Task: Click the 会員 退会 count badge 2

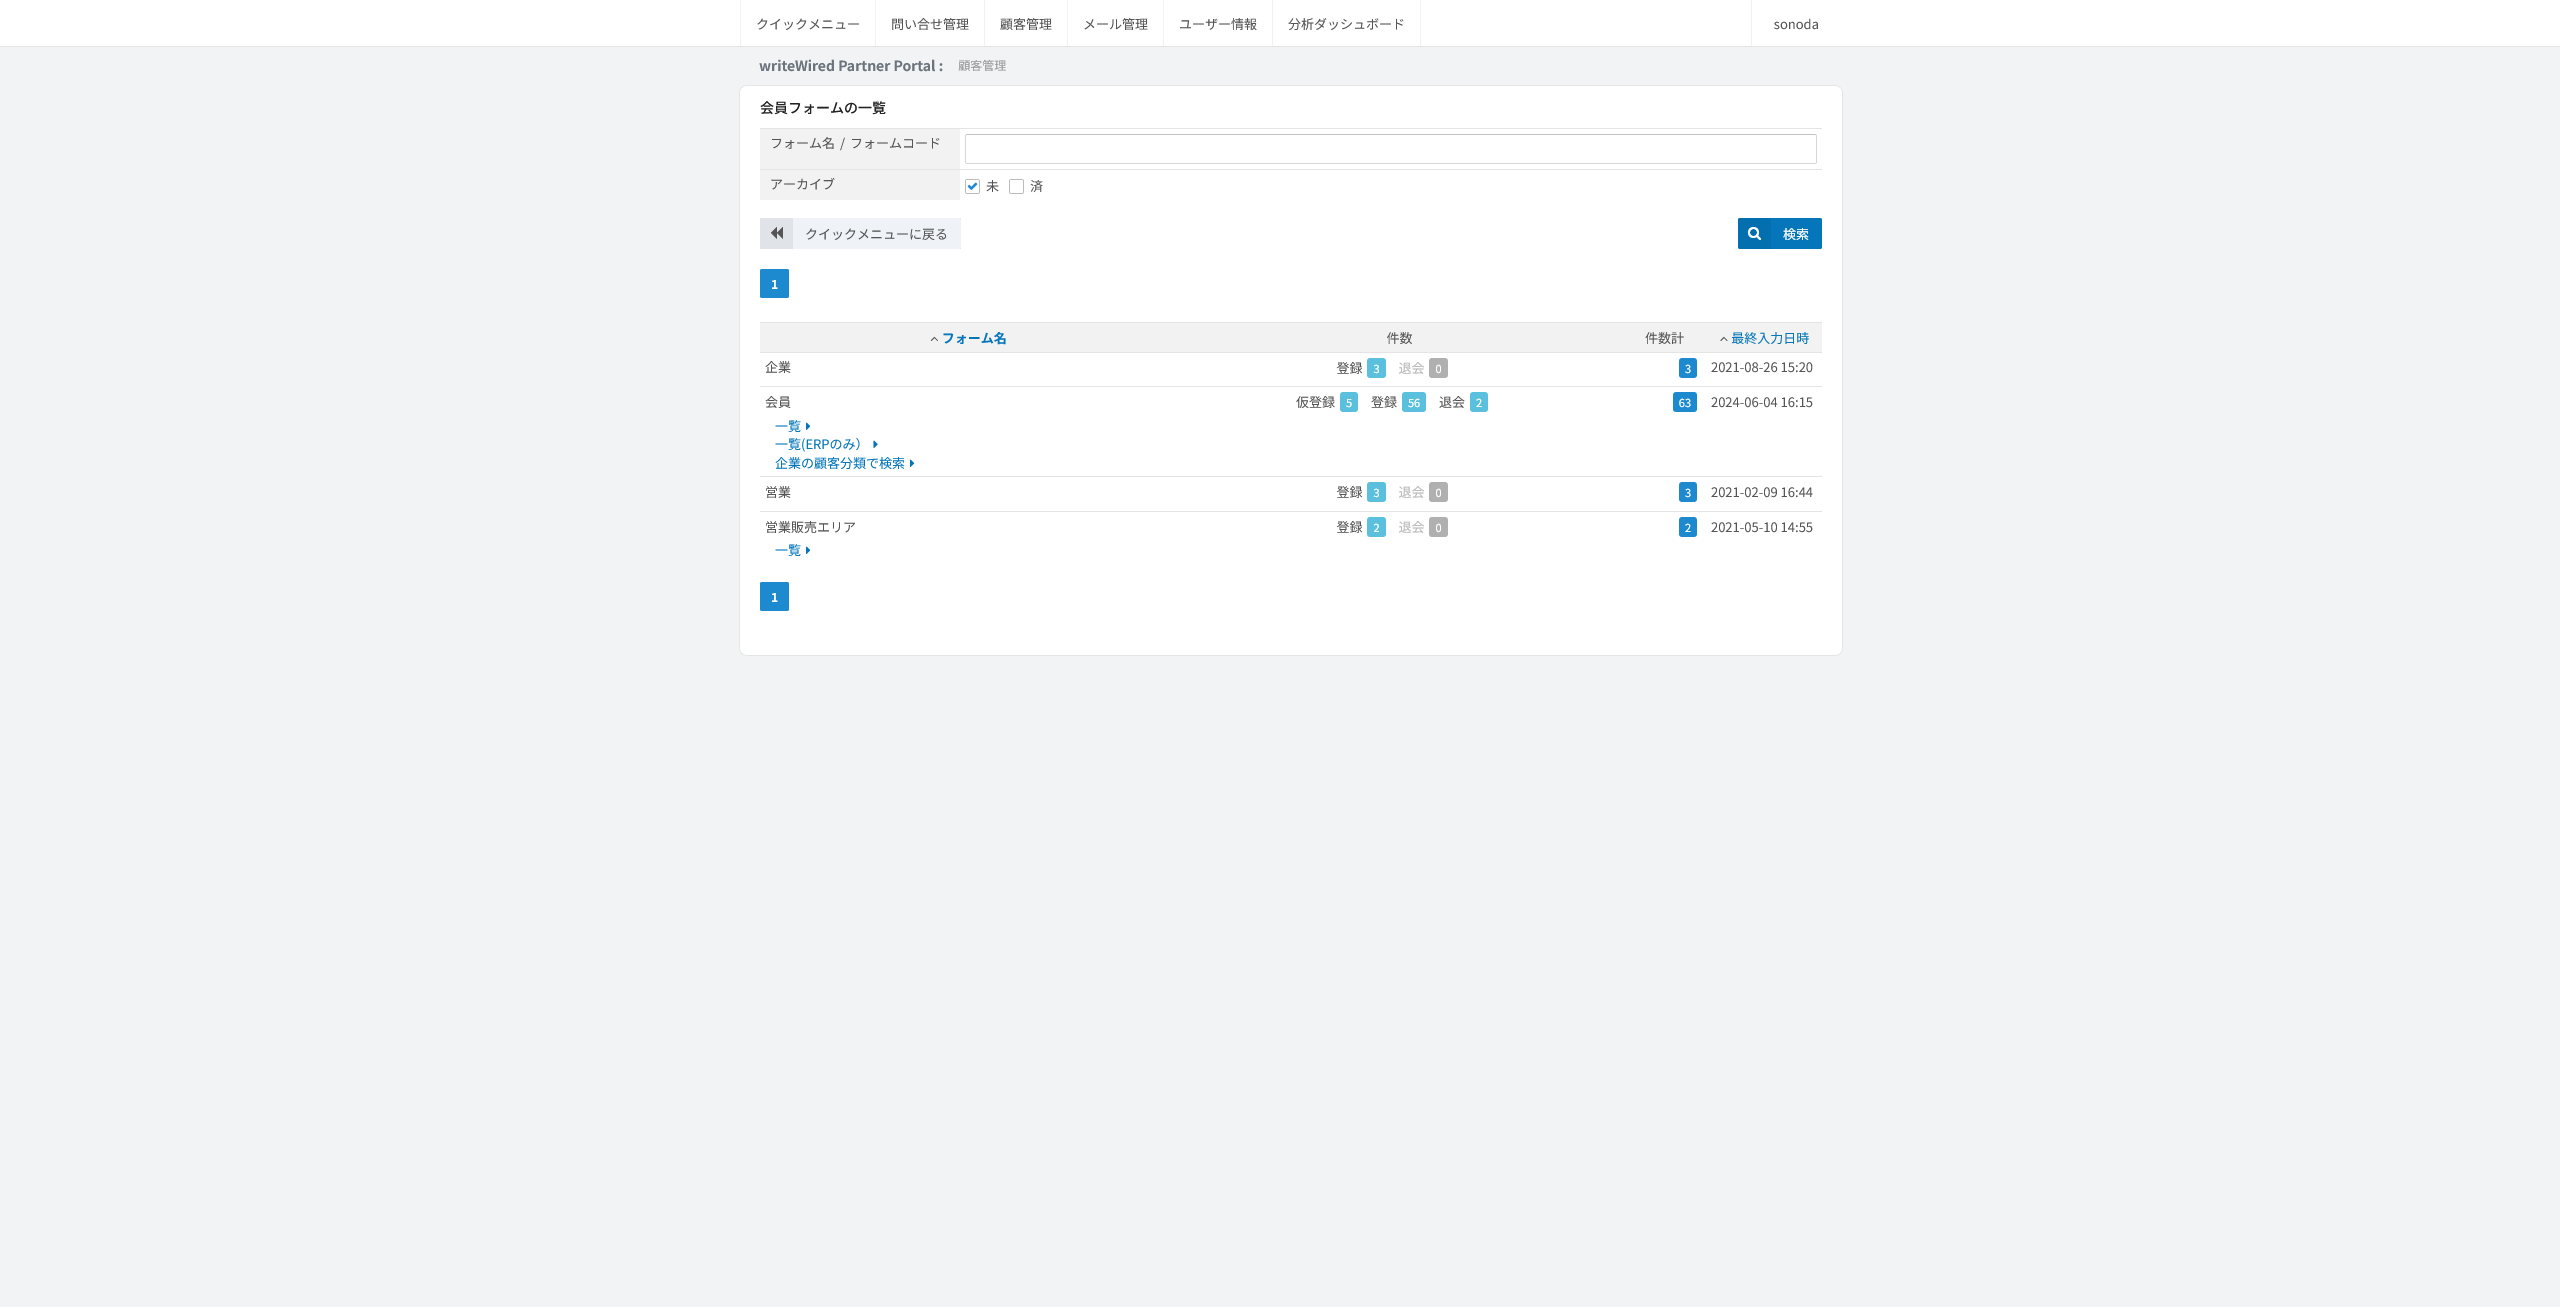Action: pyautogui.click(x=1478, y=402)
